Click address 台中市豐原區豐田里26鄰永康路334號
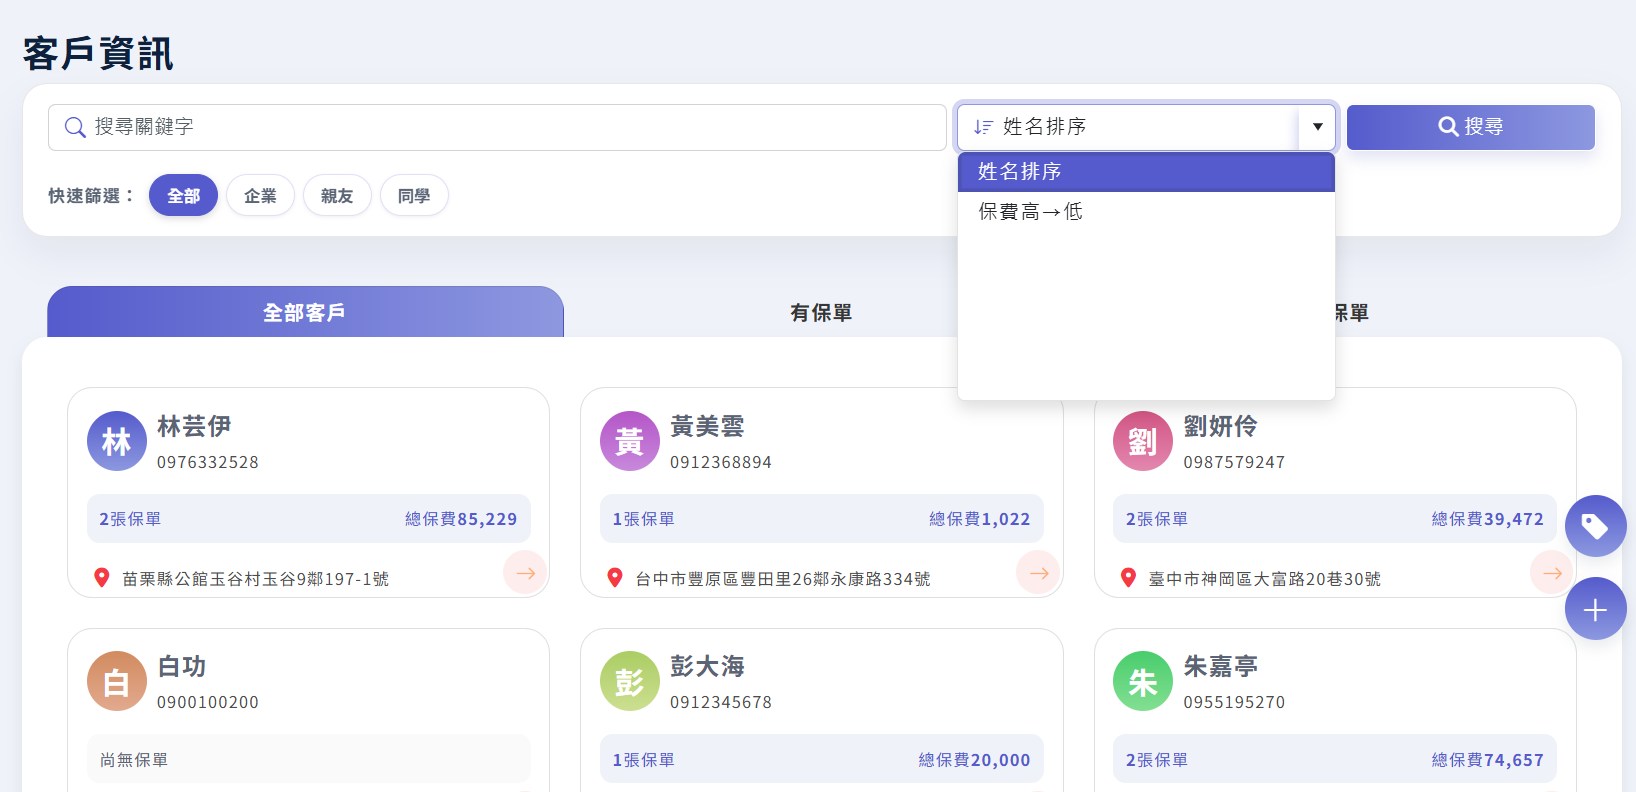The image size is (1636, 792). [783, 579]
